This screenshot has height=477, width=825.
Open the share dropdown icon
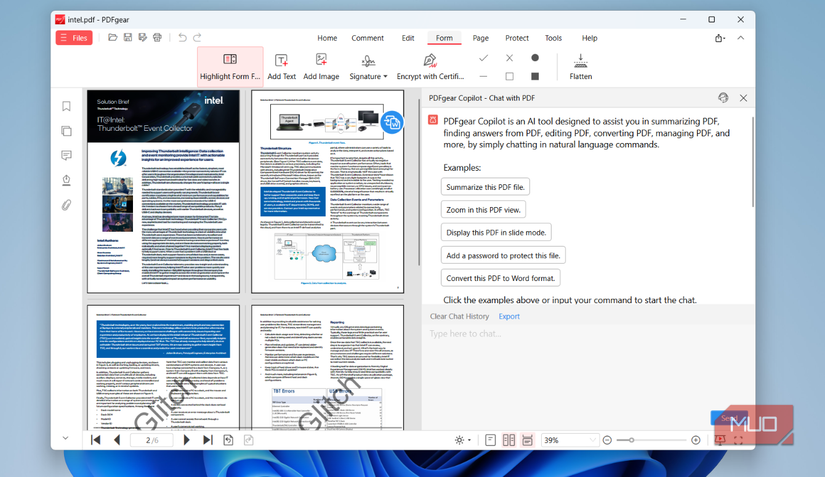click(720, 38)
